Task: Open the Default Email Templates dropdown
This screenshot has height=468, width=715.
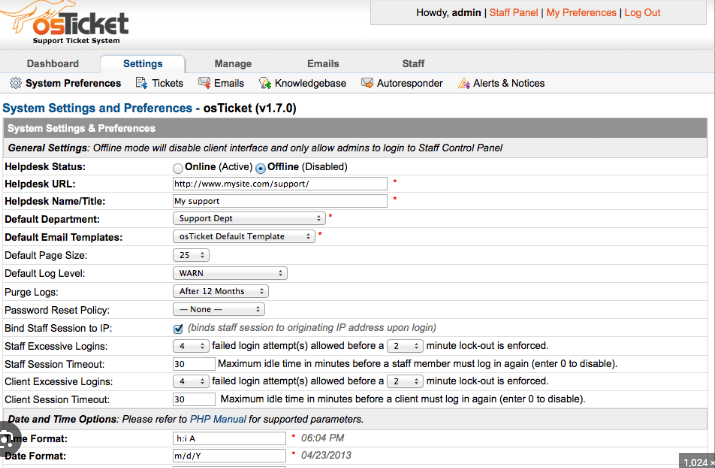Action: tap(244, 236)
